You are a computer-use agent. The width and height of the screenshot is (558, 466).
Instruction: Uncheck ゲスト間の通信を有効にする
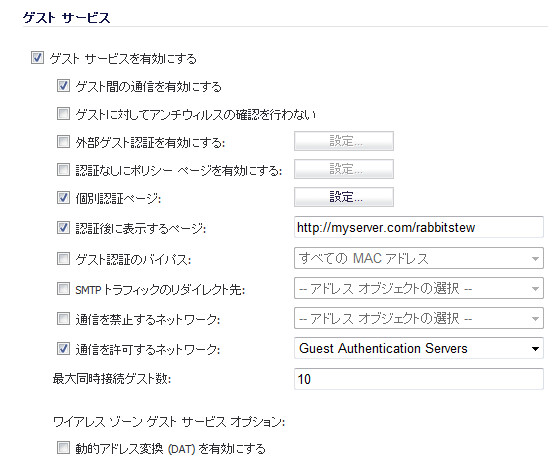[x=63, y=86]
